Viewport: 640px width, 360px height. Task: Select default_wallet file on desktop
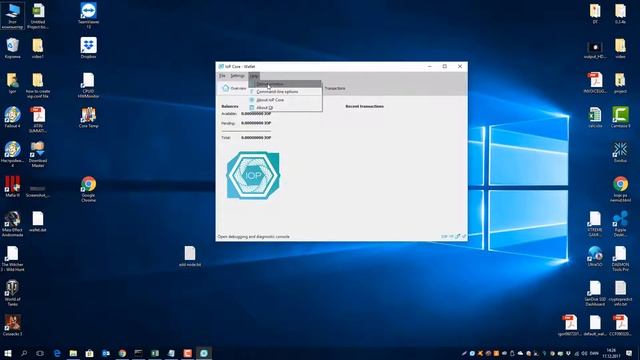coord(595,325)
